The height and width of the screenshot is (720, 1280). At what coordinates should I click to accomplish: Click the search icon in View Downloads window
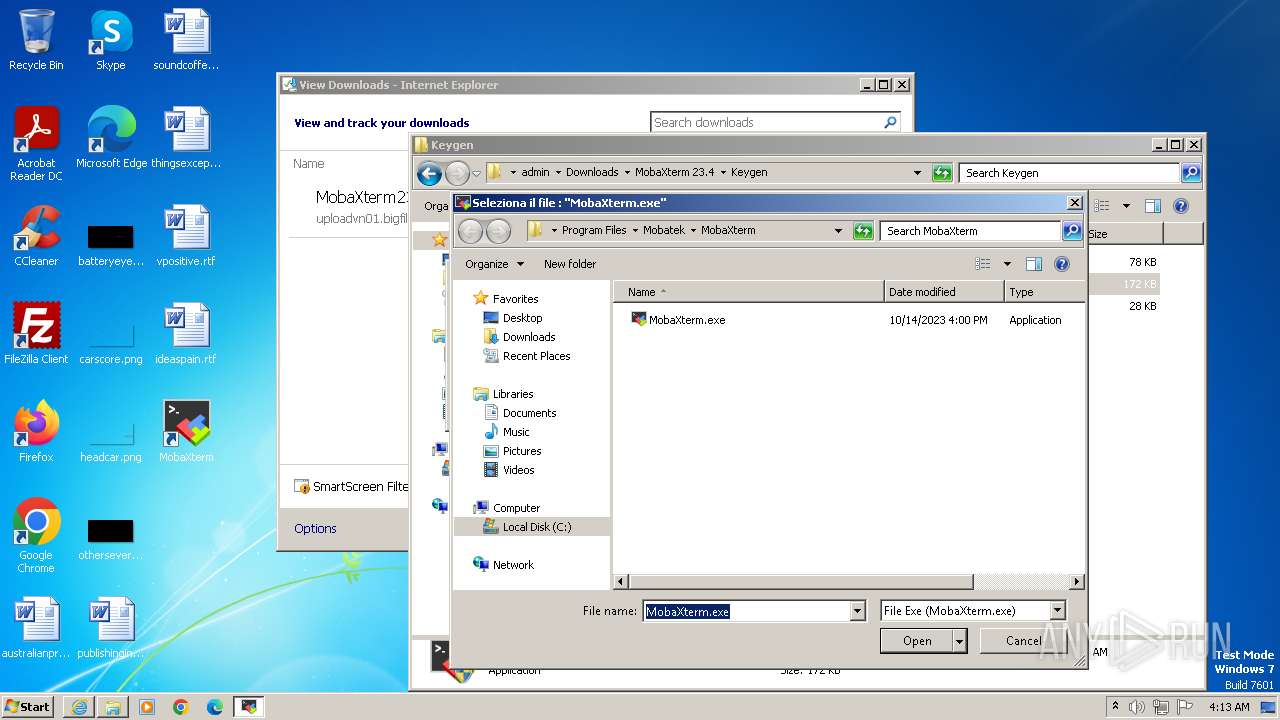coord(890,122)
